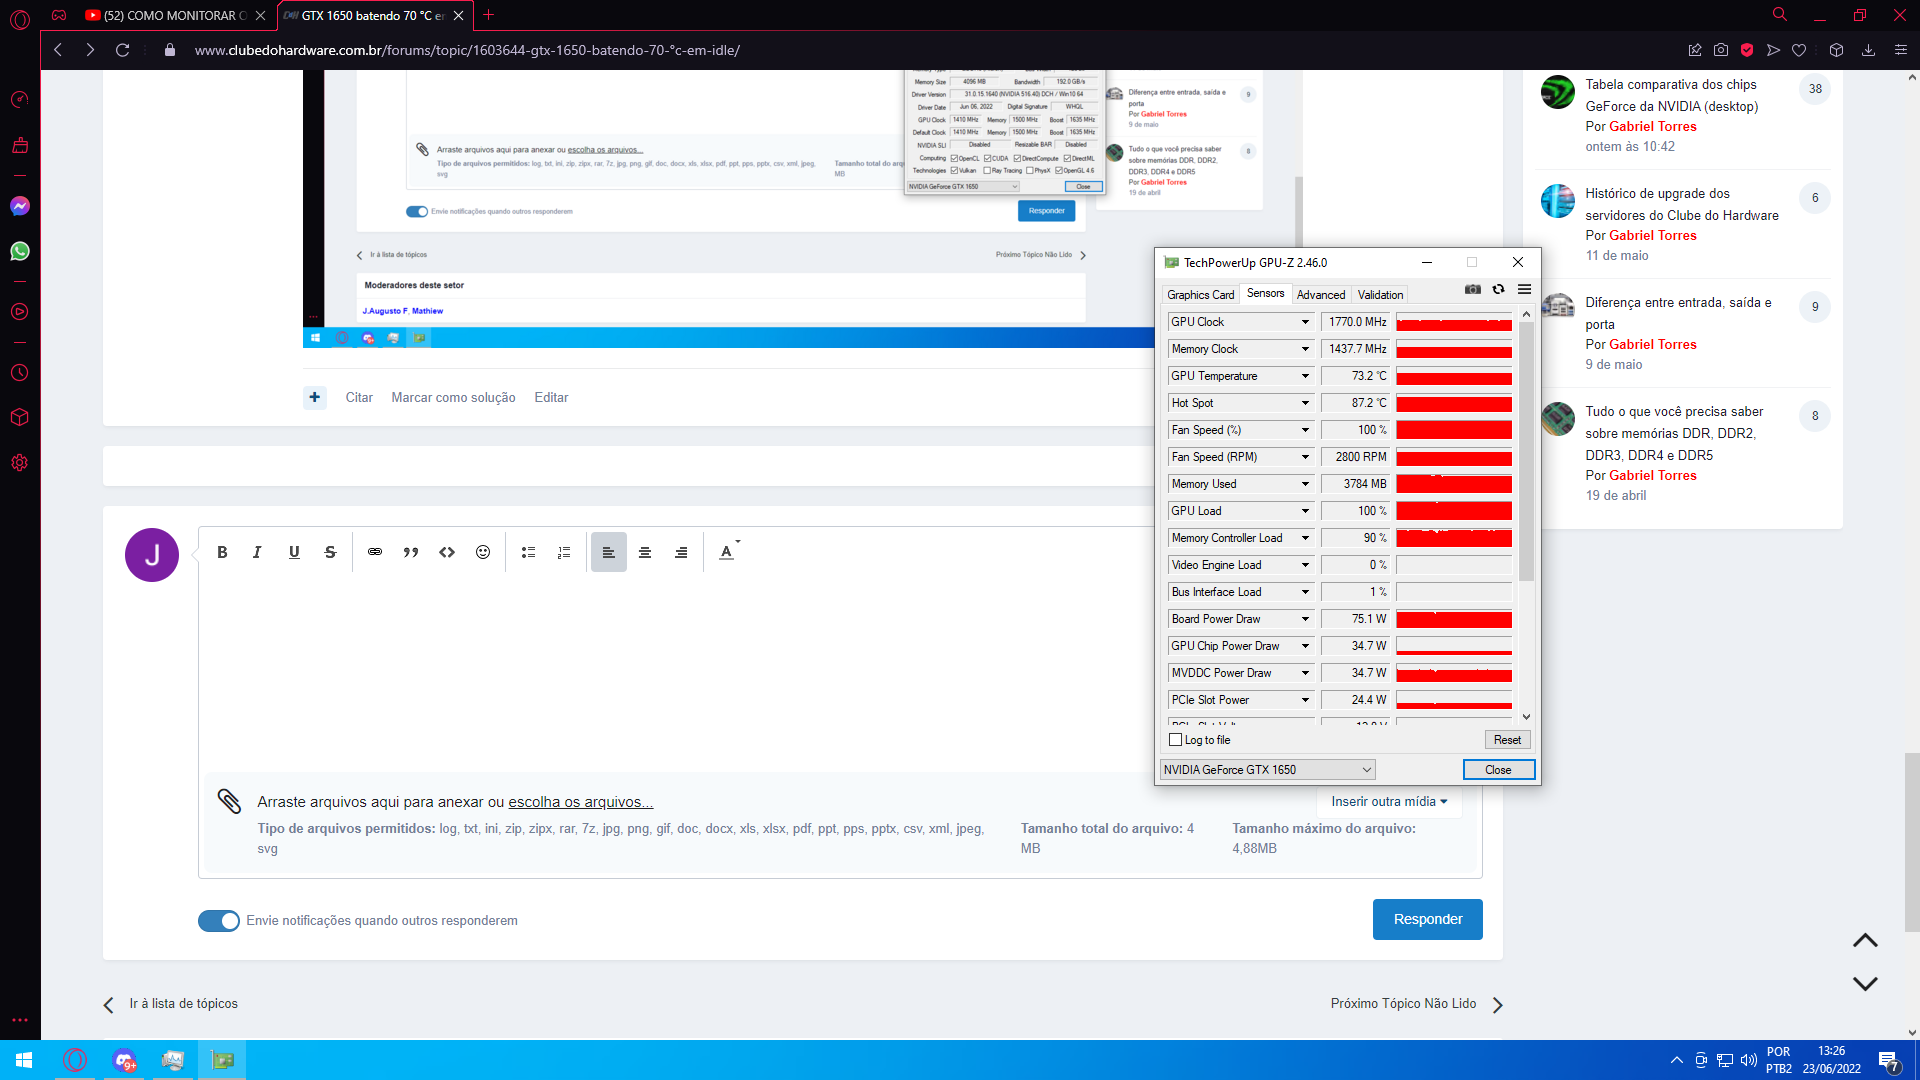
Task: Apply strikethrough formatting in the editor
Action: click(x=330, y=552)
